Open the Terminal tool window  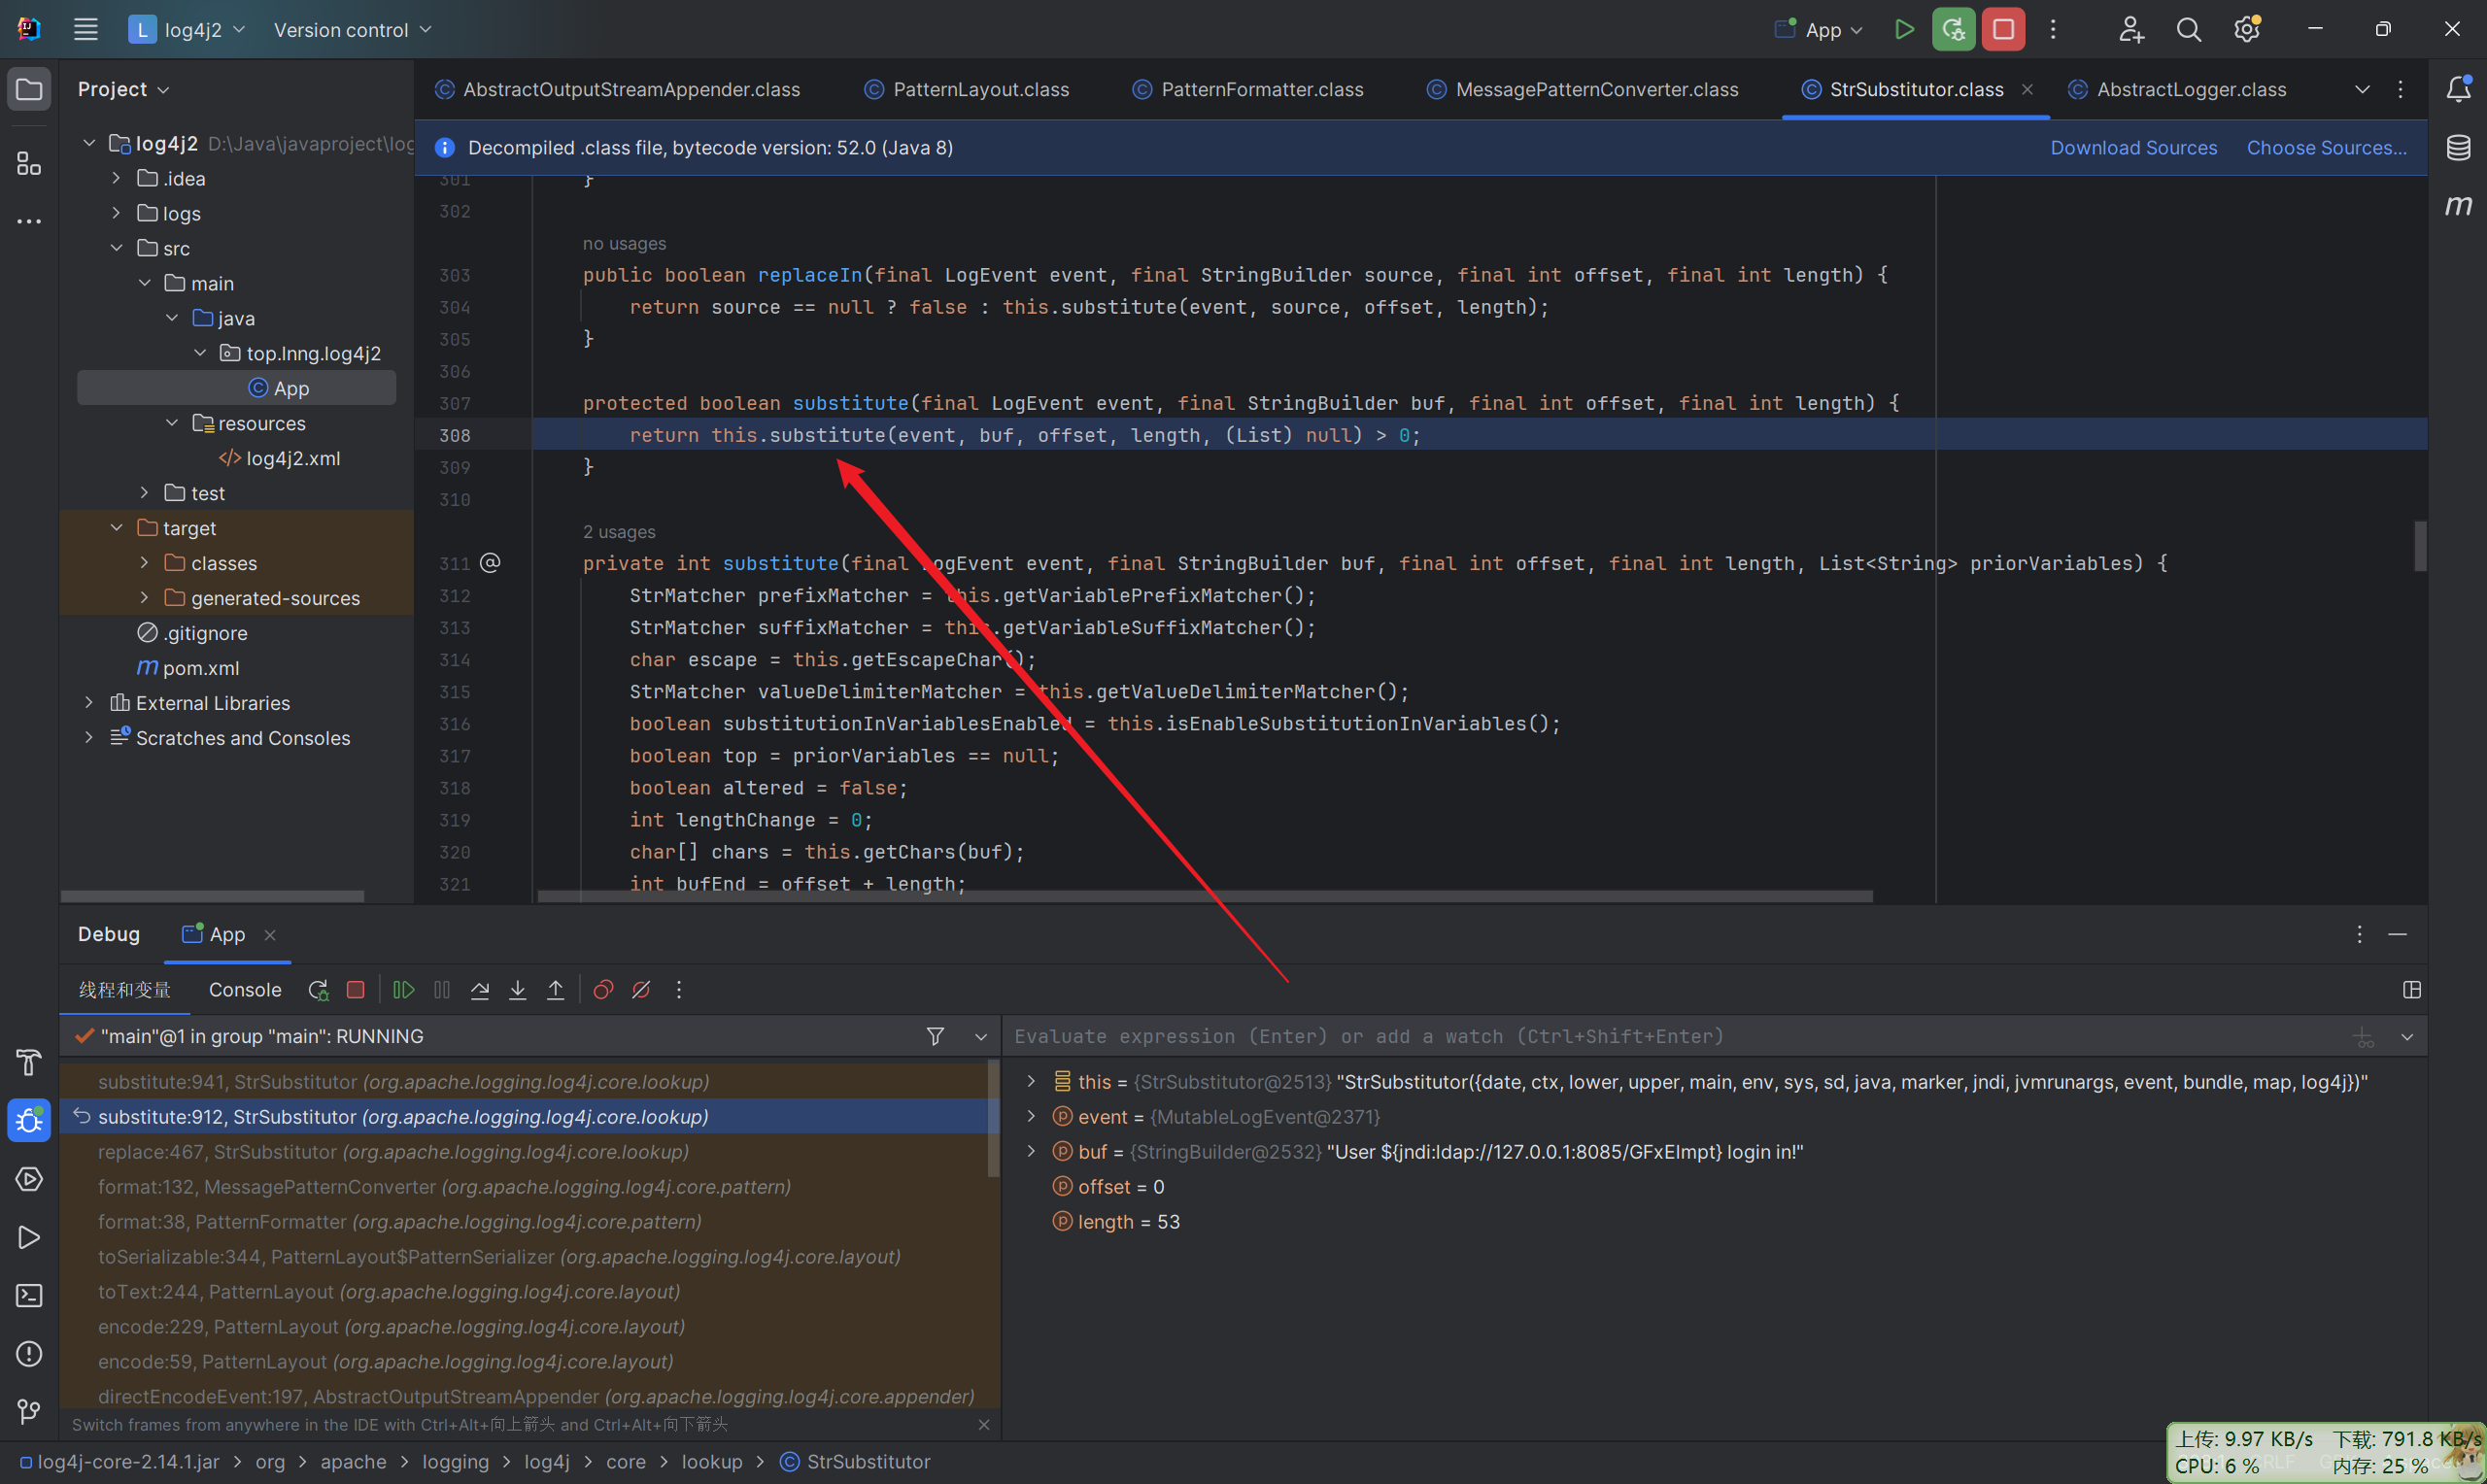(29, 1295)
